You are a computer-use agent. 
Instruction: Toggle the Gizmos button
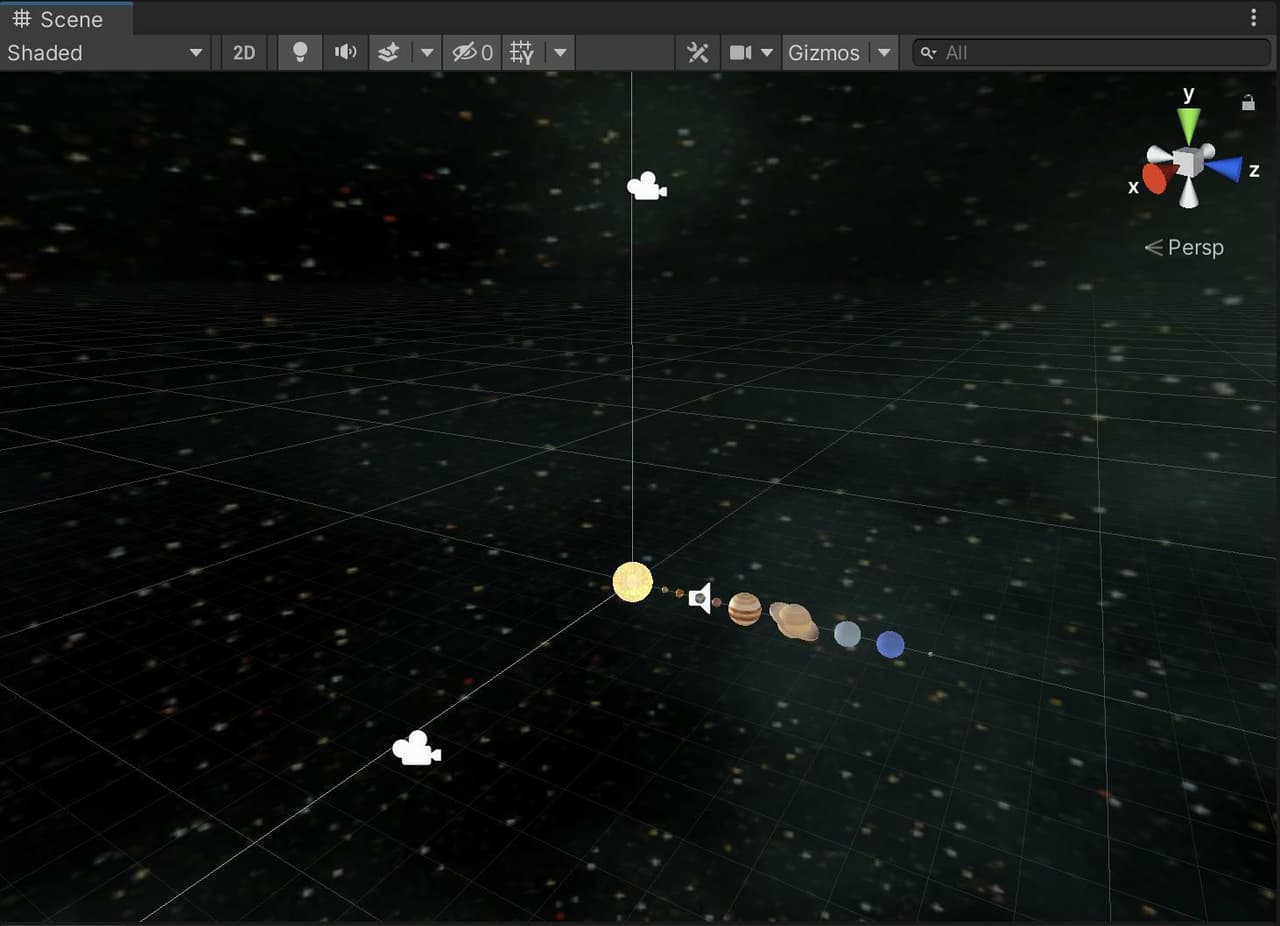click(824, 53)
